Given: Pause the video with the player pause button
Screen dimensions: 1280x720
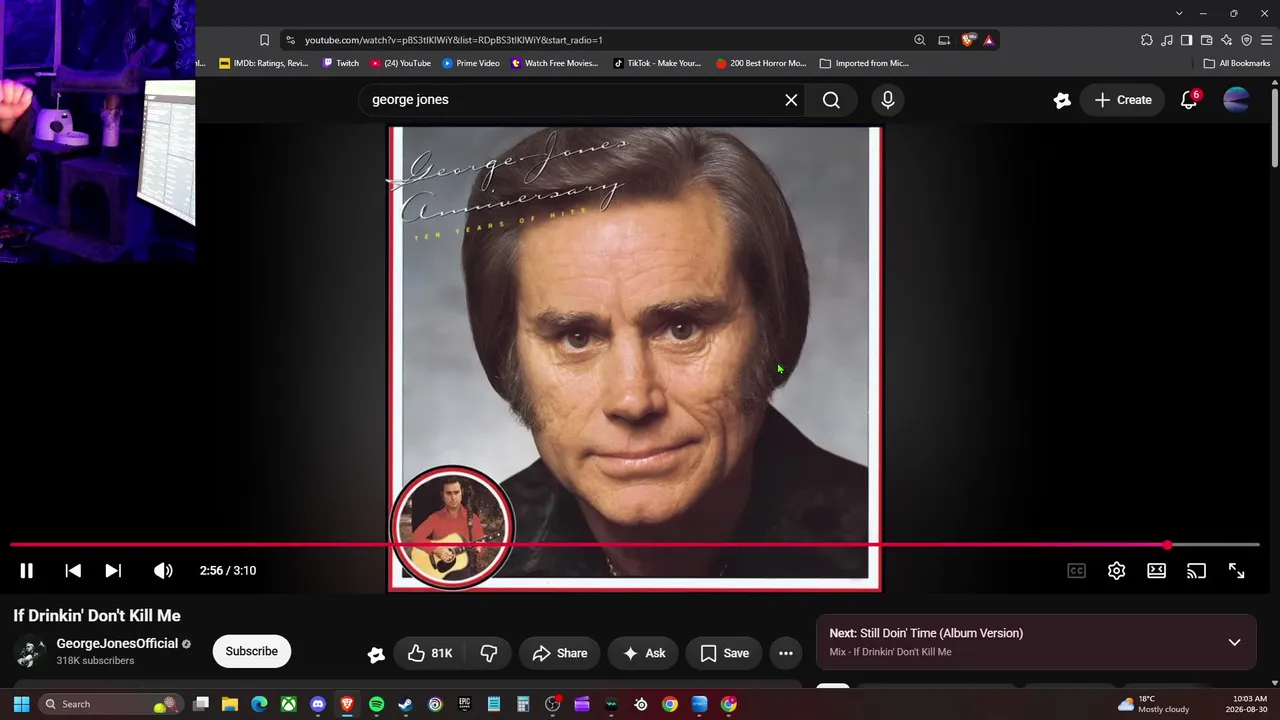Looking at the screenshot, I should click(x=27, y=571).
